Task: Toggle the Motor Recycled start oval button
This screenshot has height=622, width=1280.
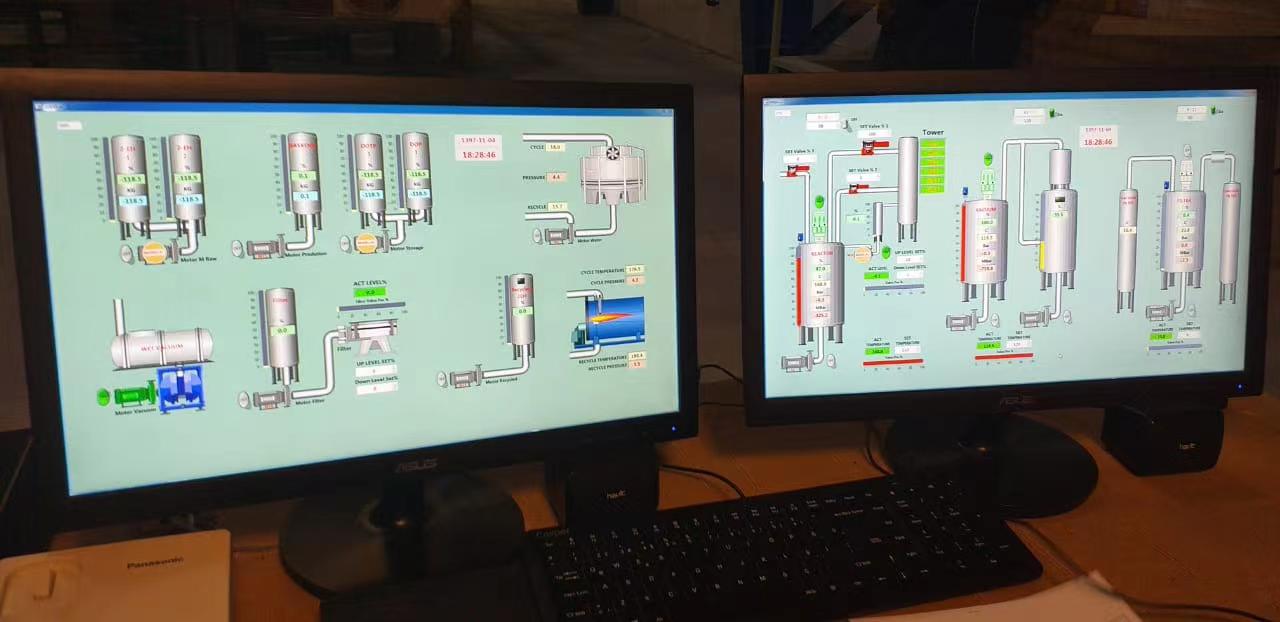Action: (442, 378)
